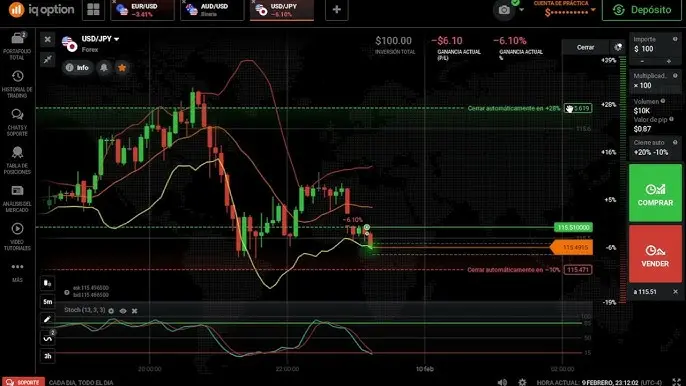
Task: Open the 5m candle timeframe selector
Action: point(47,302)
